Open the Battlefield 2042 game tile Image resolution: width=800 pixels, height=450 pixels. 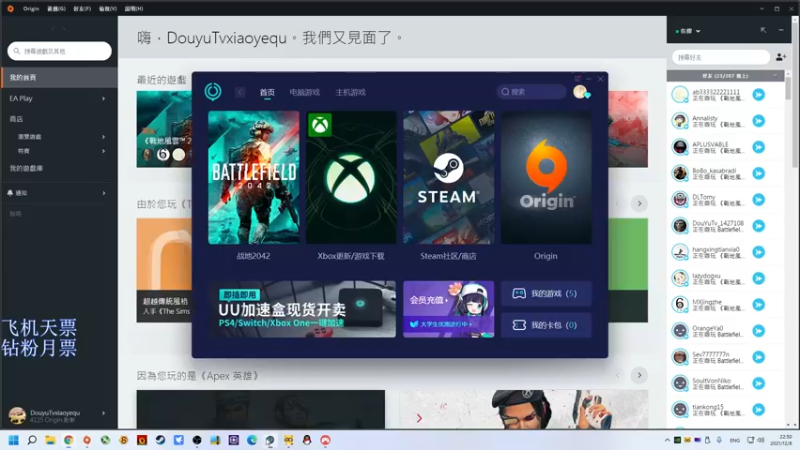254,177
